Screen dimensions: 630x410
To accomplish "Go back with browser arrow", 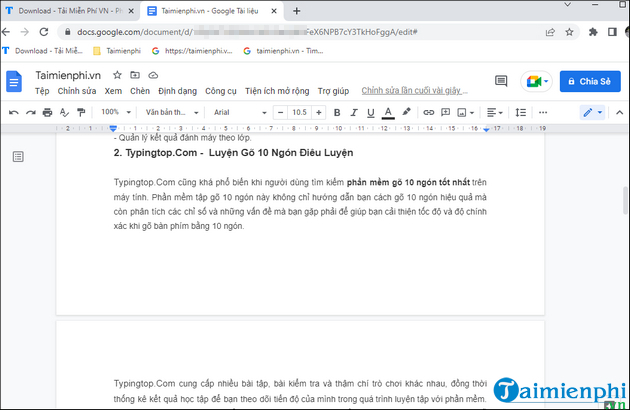I will pyautogui.click(x=6, y=32).
